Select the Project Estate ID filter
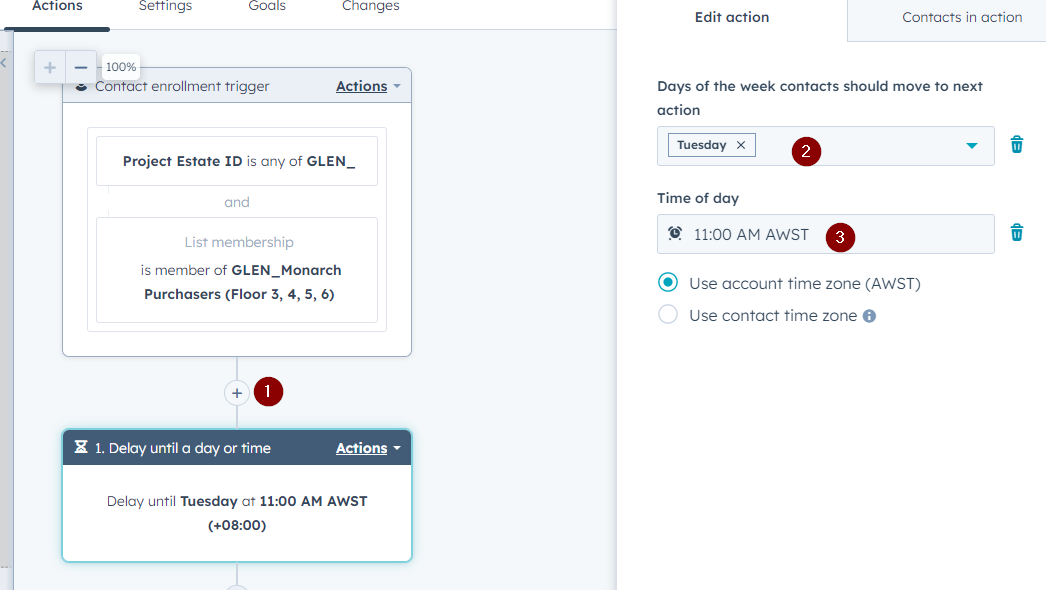Screen dimensions: 1046x590 tap(237, 161)
